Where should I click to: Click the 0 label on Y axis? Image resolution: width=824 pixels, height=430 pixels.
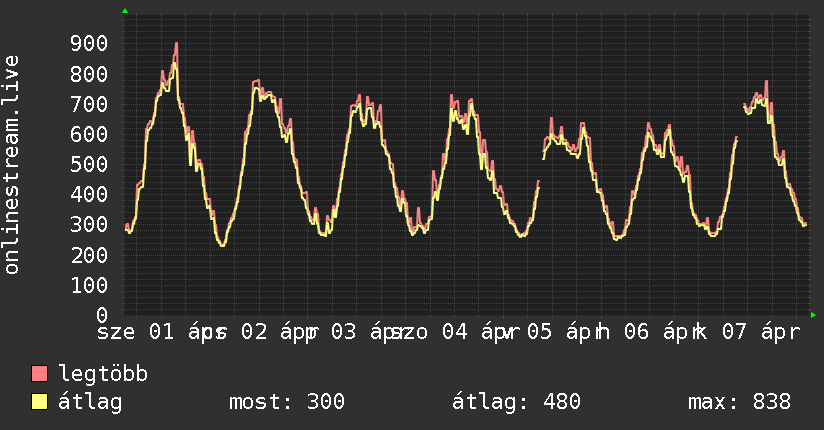pos(102,315)
